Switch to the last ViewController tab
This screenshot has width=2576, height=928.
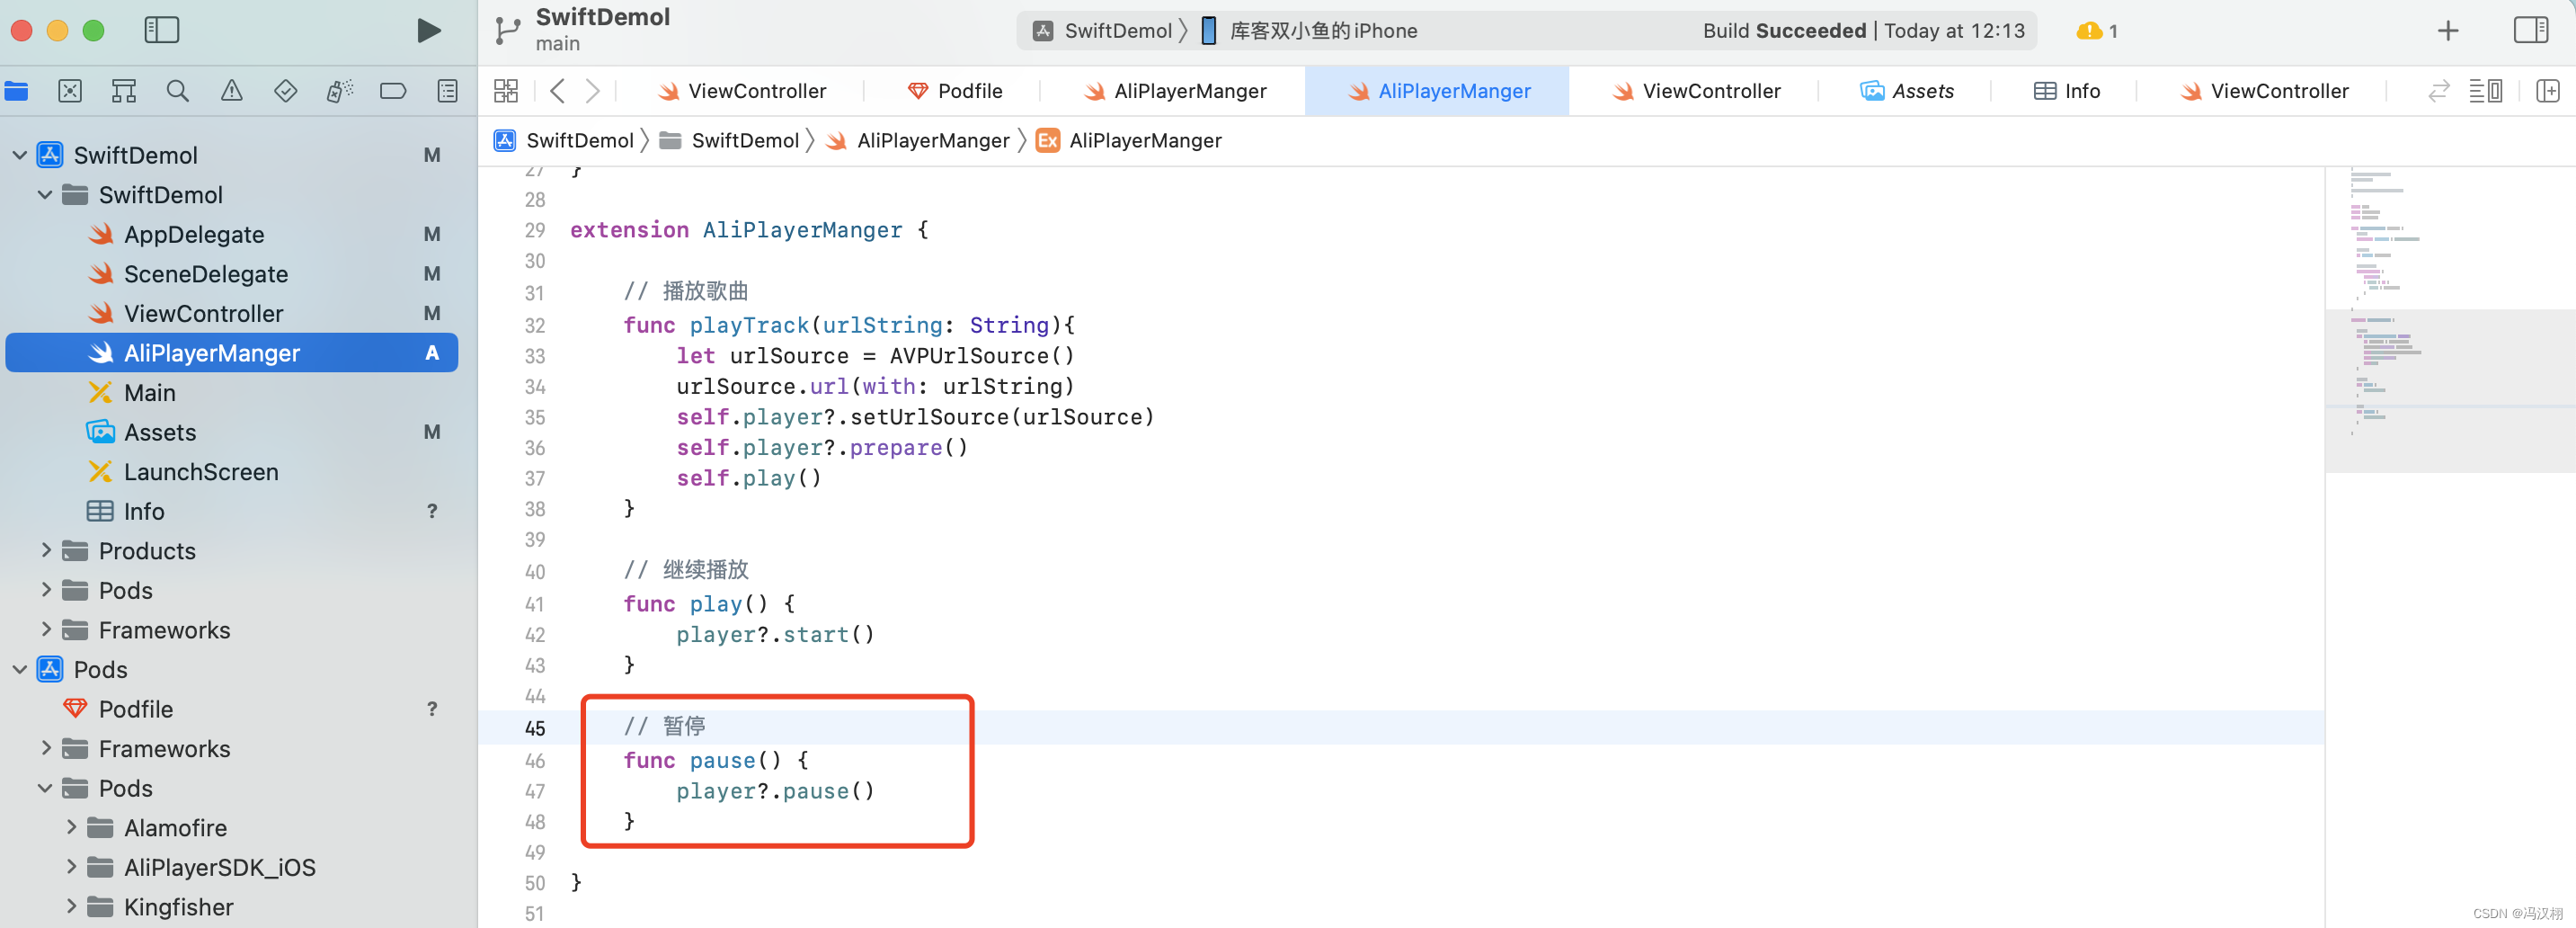(2264, 91)
